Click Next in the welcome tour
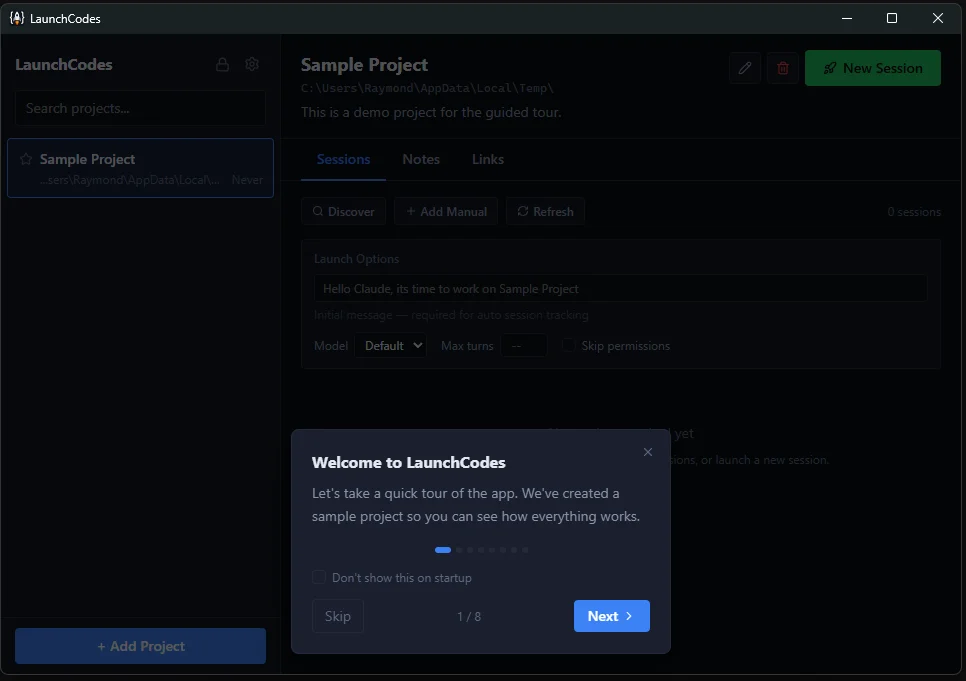This screenshot has width=966, height=681. click(x=611, y=616)
